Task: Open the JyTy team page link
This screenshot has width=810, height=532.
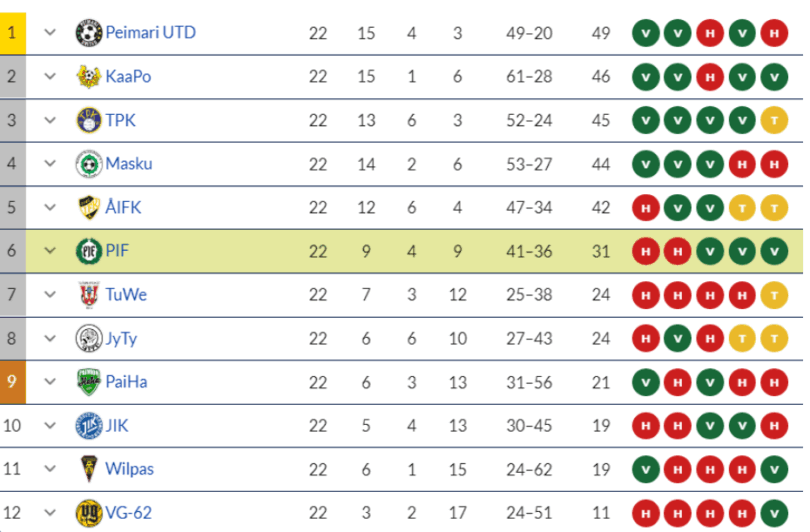Action: [121, 339]
